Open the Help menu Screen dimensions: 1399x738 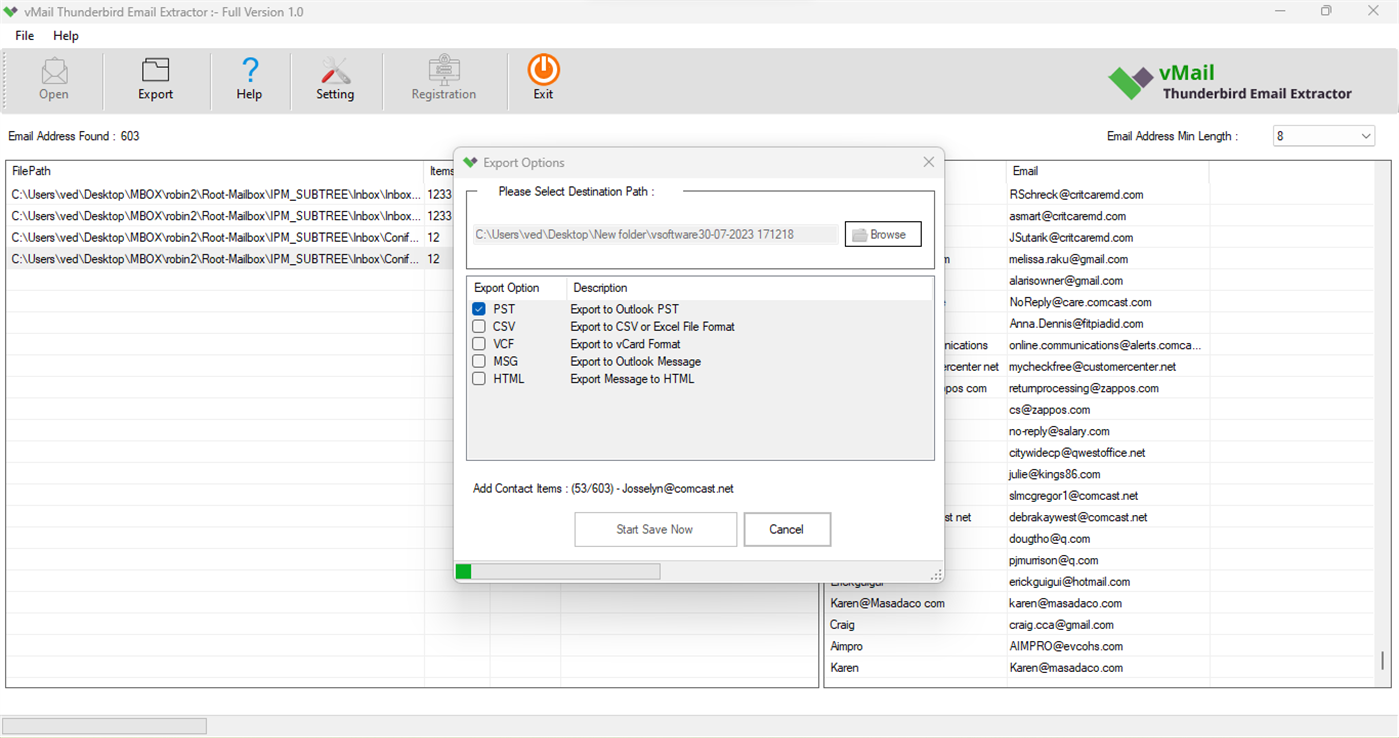tap(66, 35)
